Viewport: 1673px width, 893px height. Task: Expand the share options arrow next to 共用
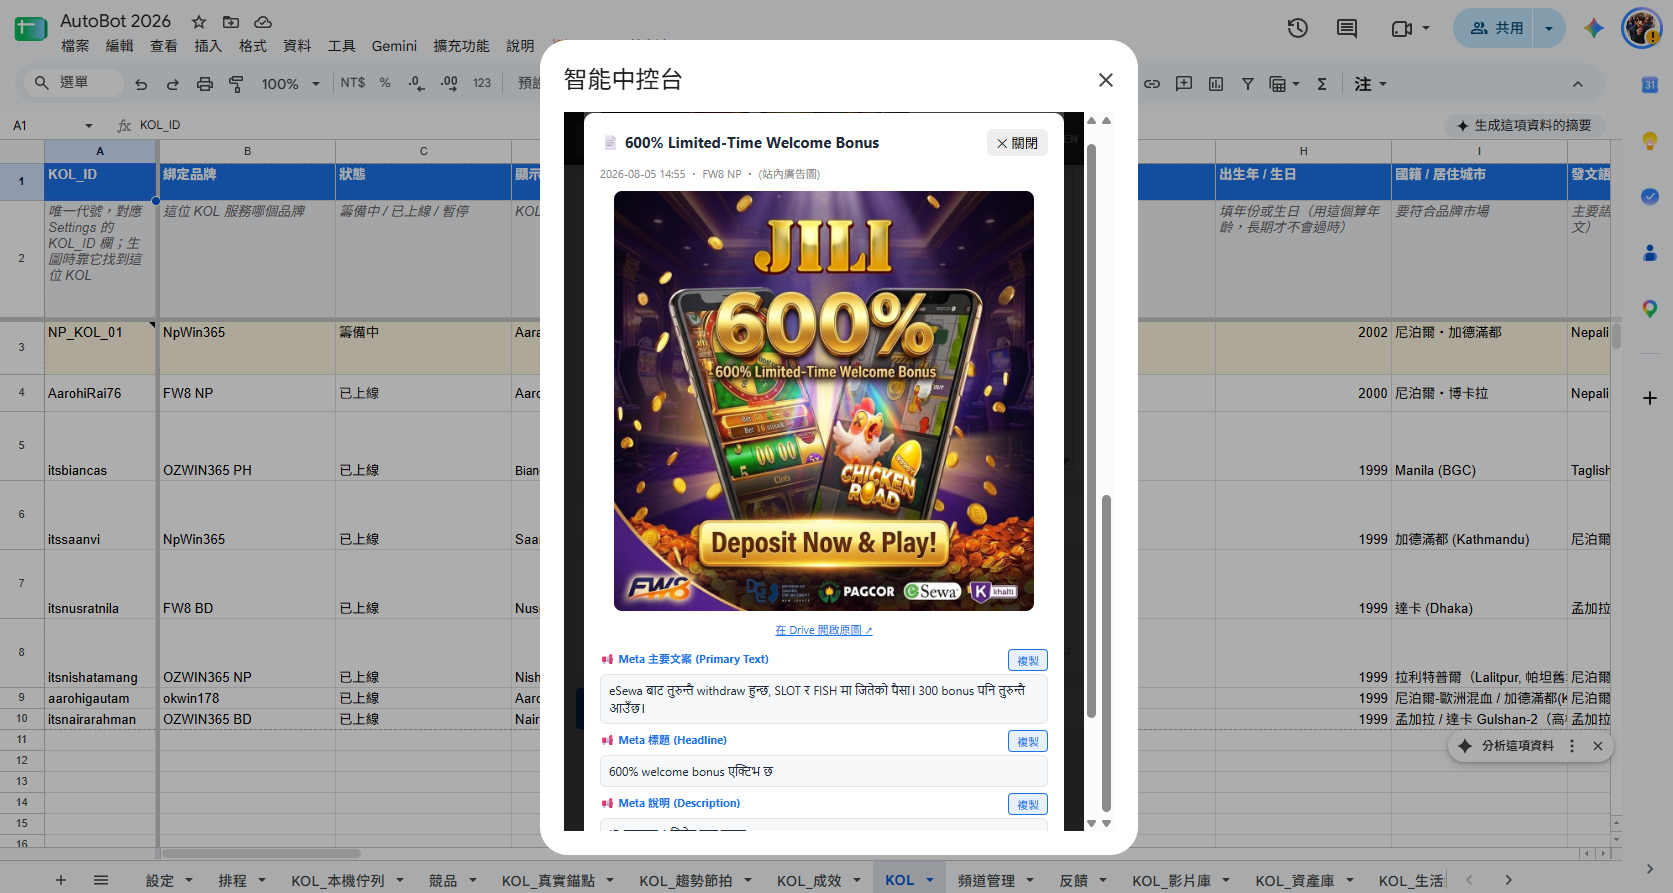pyautogui.click(x=1549, y=28)
